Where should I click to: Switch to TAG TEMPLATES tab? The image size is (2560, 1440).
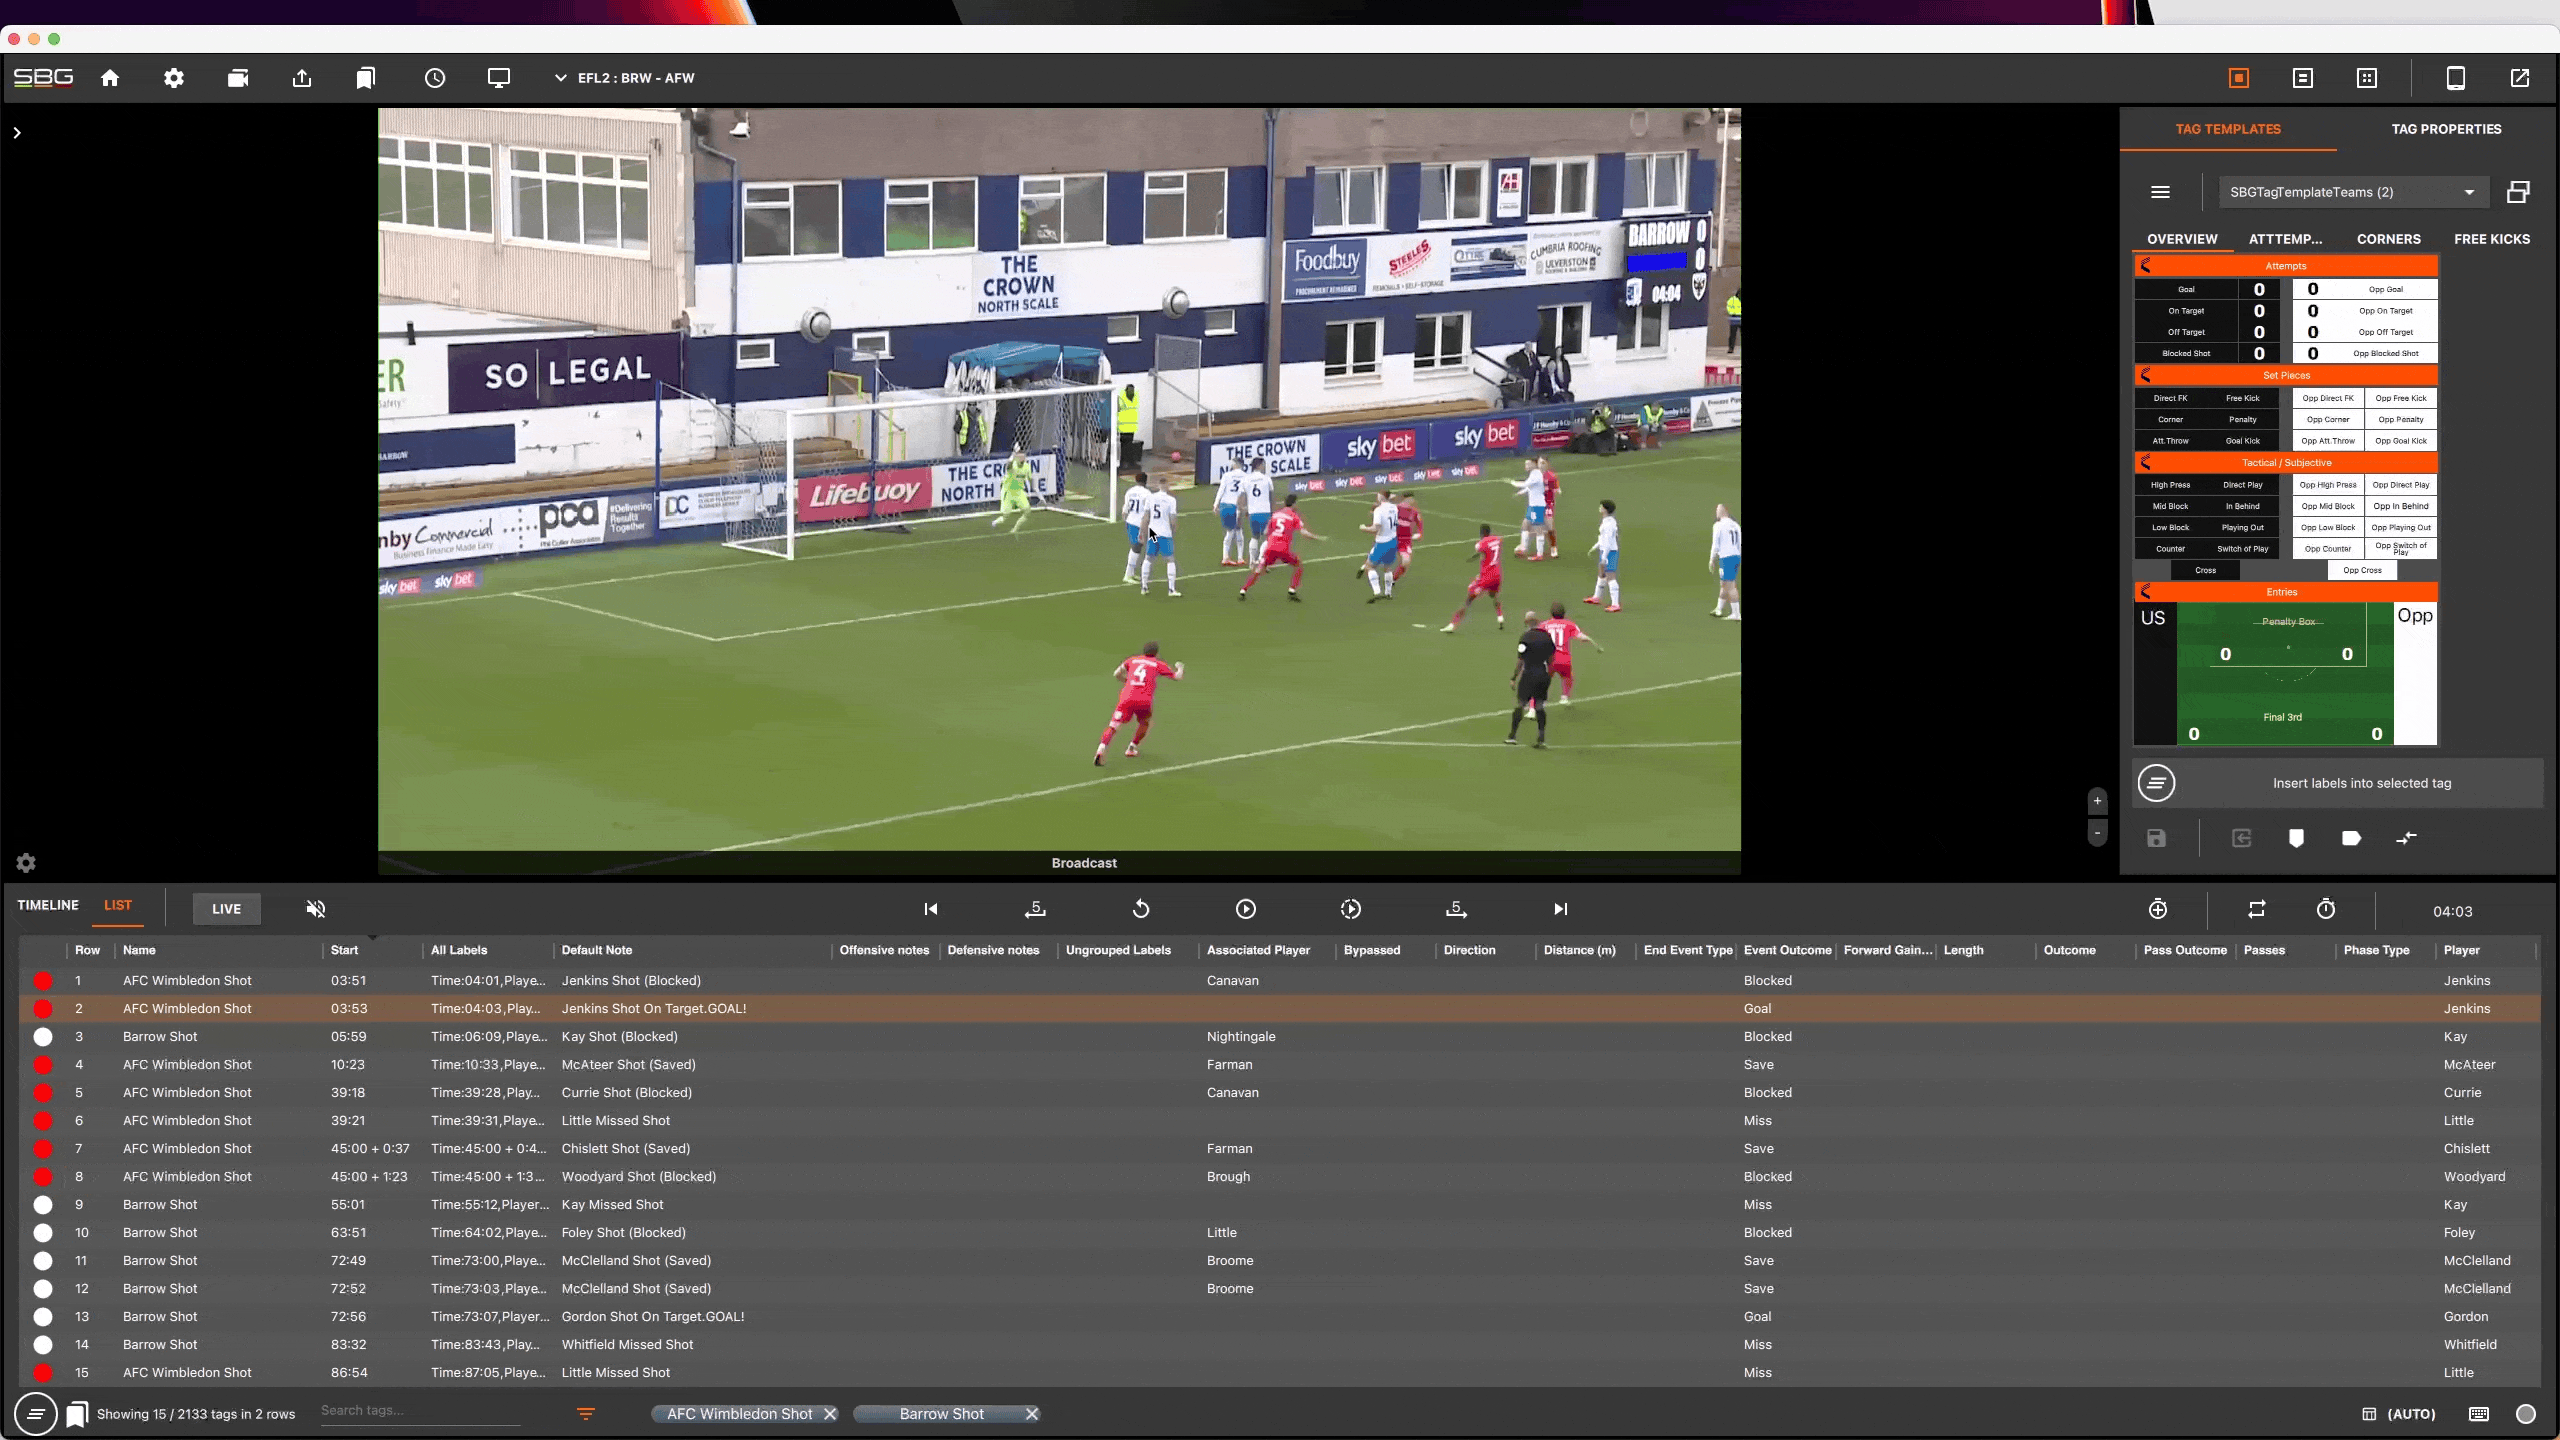click(2228, 129)
